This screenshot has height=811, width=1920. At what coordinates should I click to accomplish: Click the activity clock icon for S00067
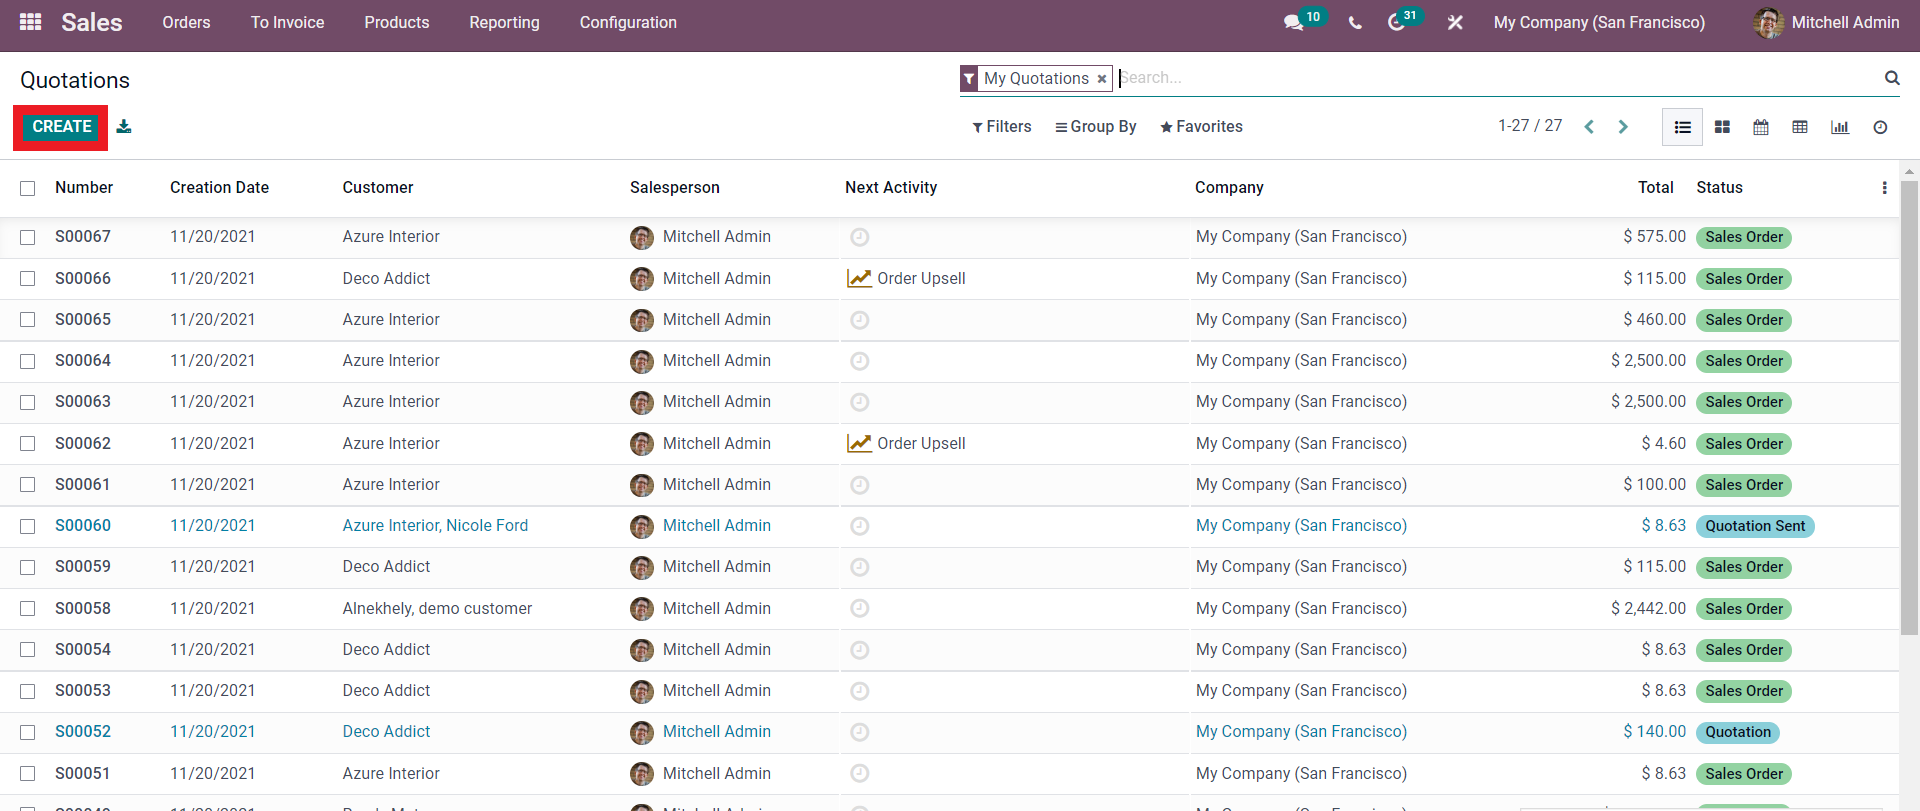click(859, 237)
